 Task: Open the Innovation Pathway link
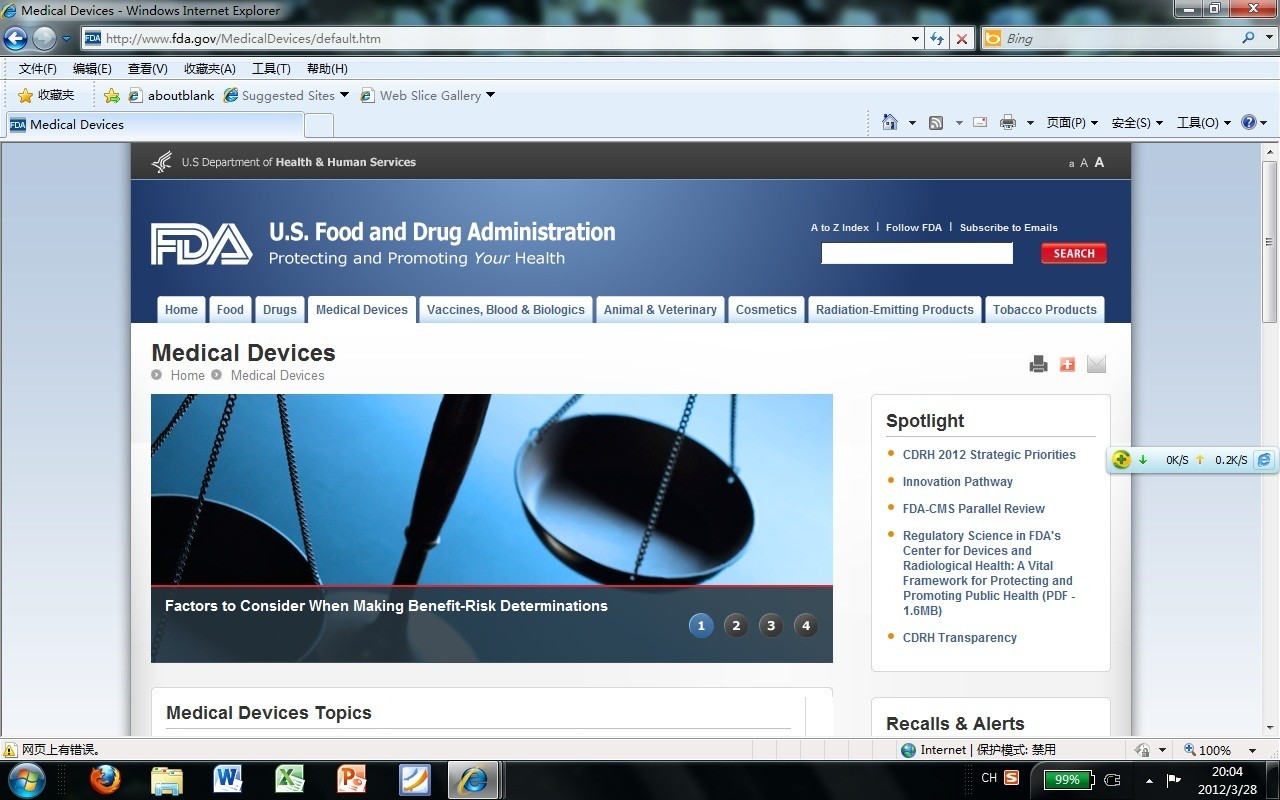[x=958, y=481]
